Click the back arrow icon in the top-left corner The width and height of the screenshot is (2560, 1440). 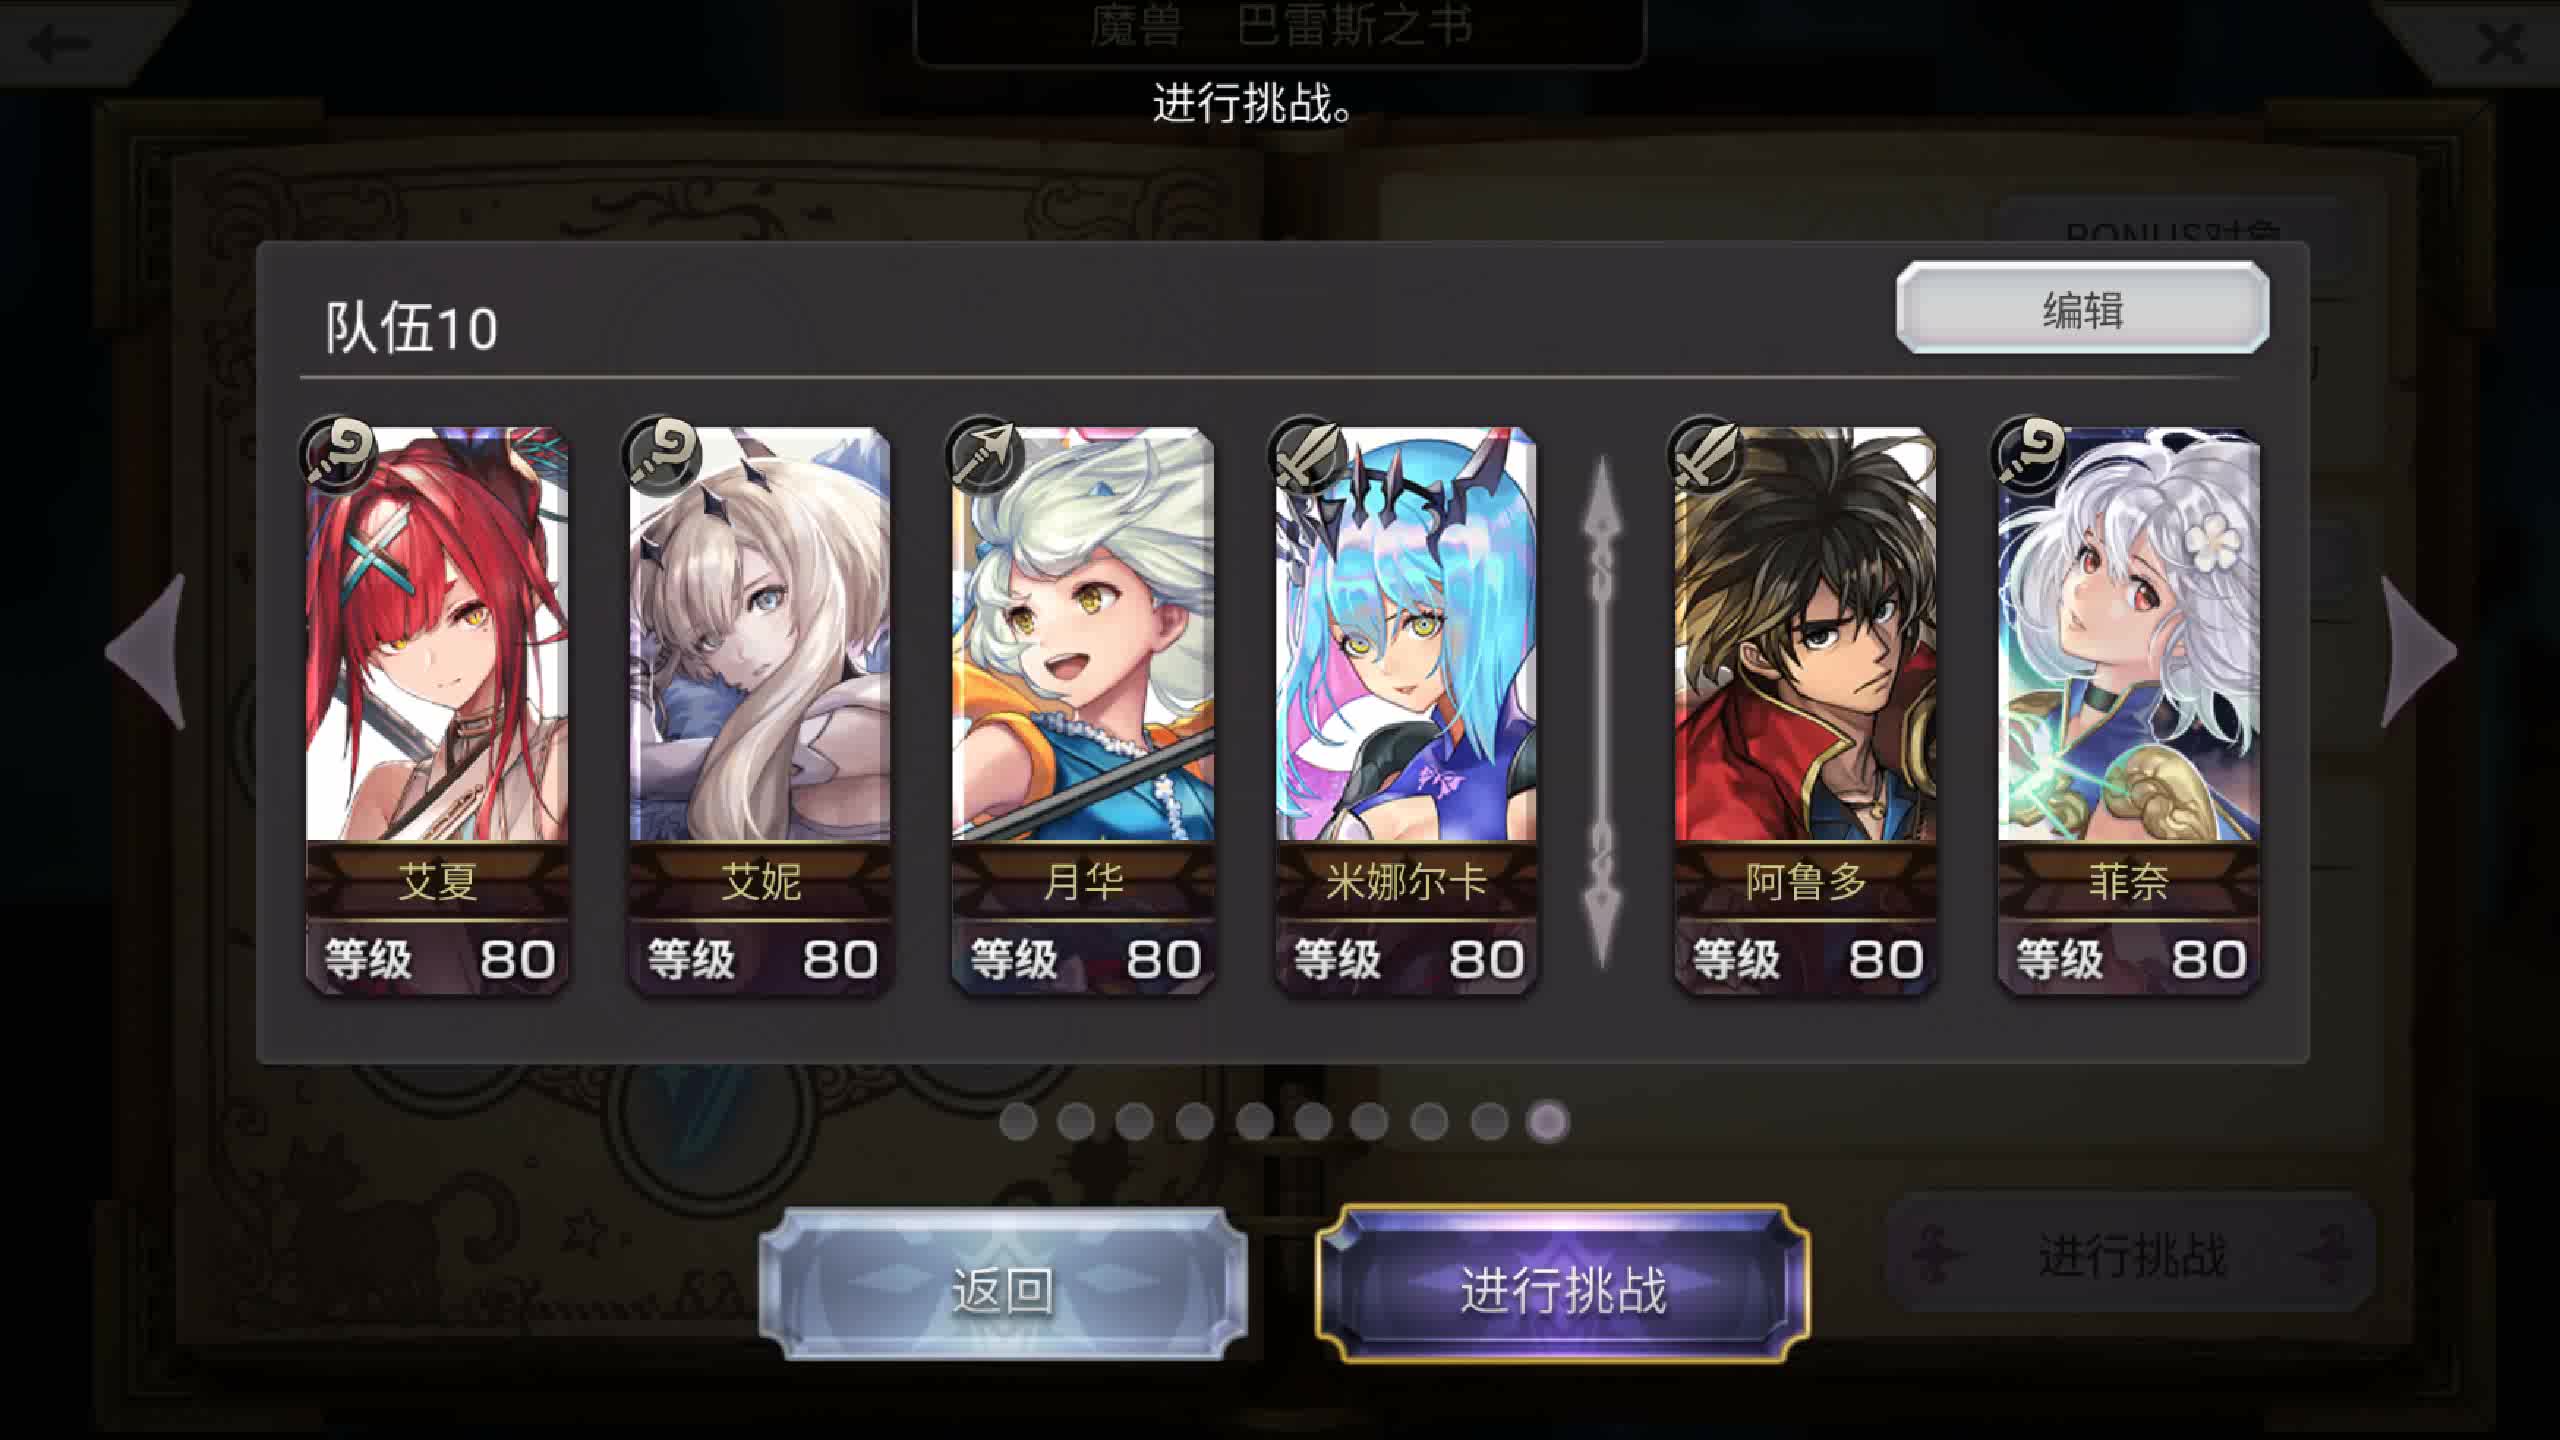pyautogui.click(x=60, y=42)
